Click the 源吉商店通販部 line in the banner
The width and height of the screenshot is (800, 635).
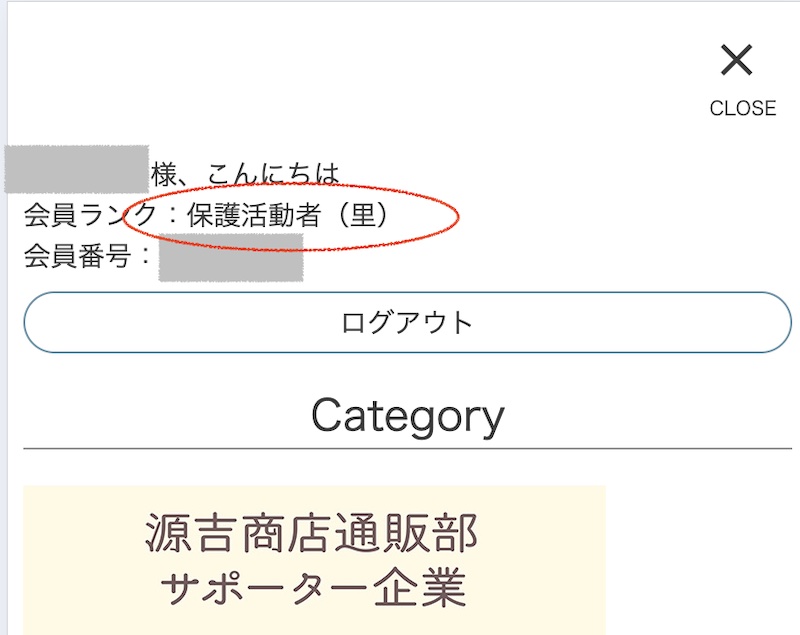click(x=312, y=535)
